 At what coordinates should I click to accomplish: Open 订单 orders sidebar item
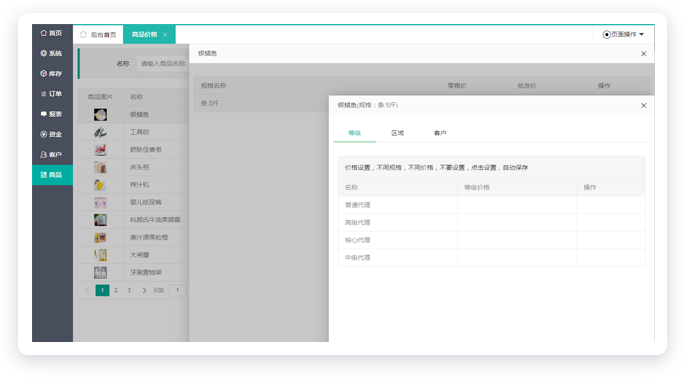52,94
